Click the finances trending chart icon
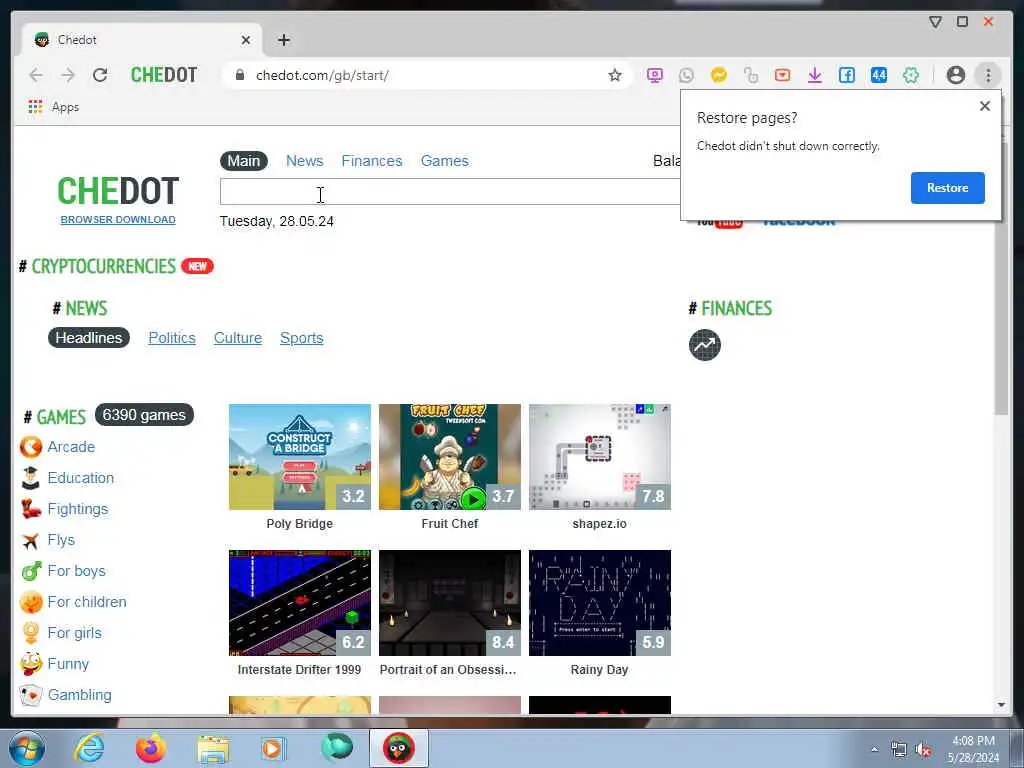This screenshot has height=768, width=1024. pos(705,345)
